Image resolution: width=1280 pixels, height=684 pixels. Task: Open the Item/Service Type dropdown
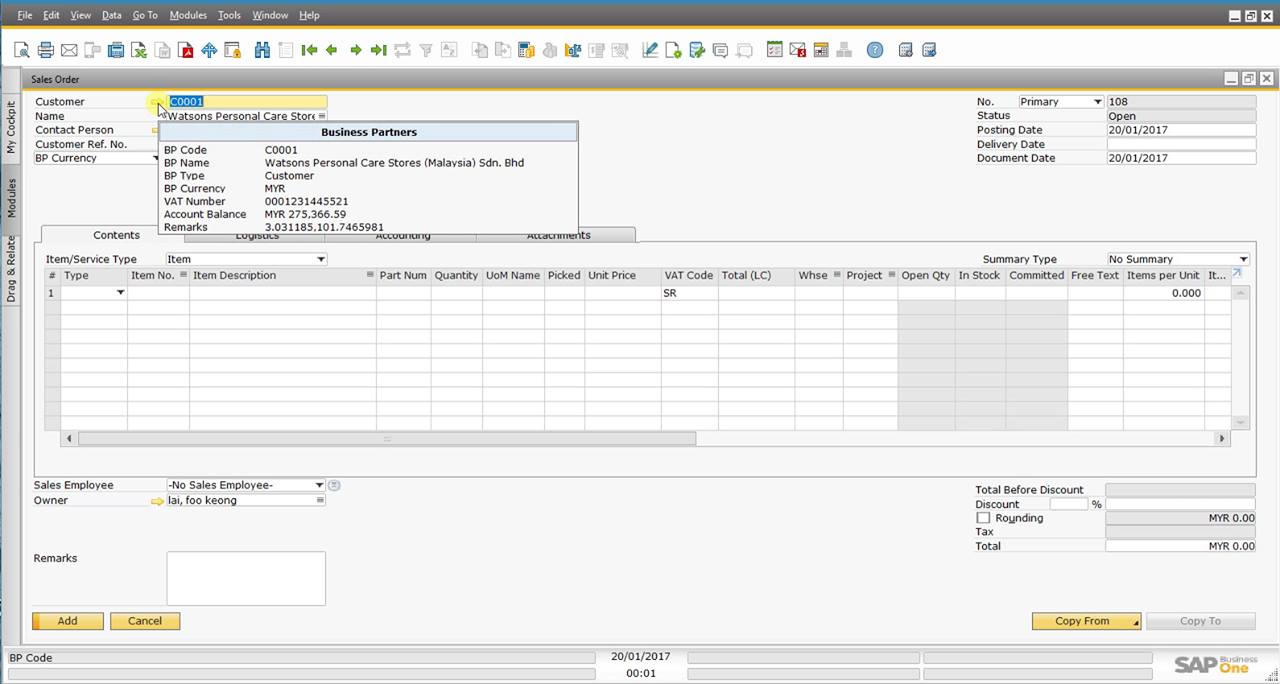pos(320,259)
